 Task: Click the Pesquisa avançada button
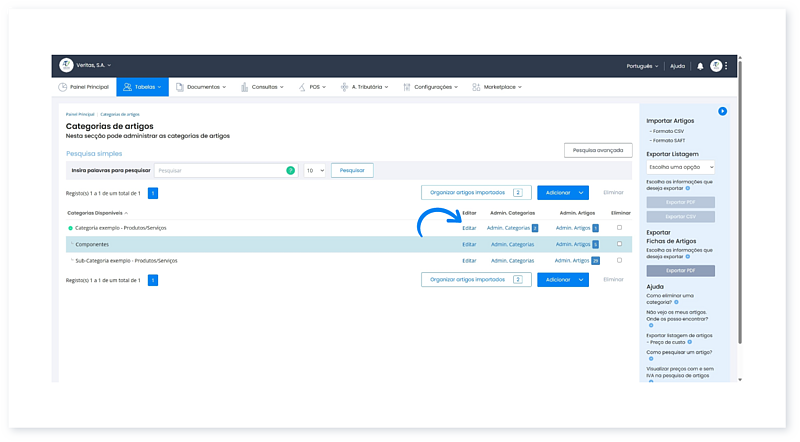click(598, 150)
